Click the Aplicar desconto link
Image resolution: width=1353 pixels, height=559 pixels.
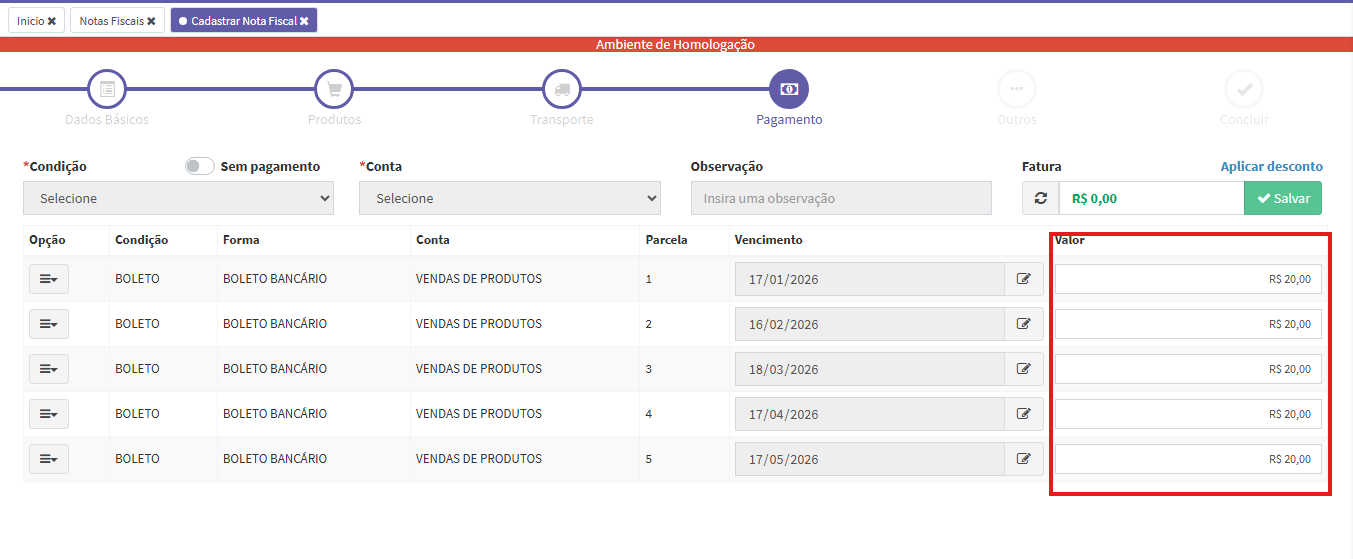[1271, 166]
